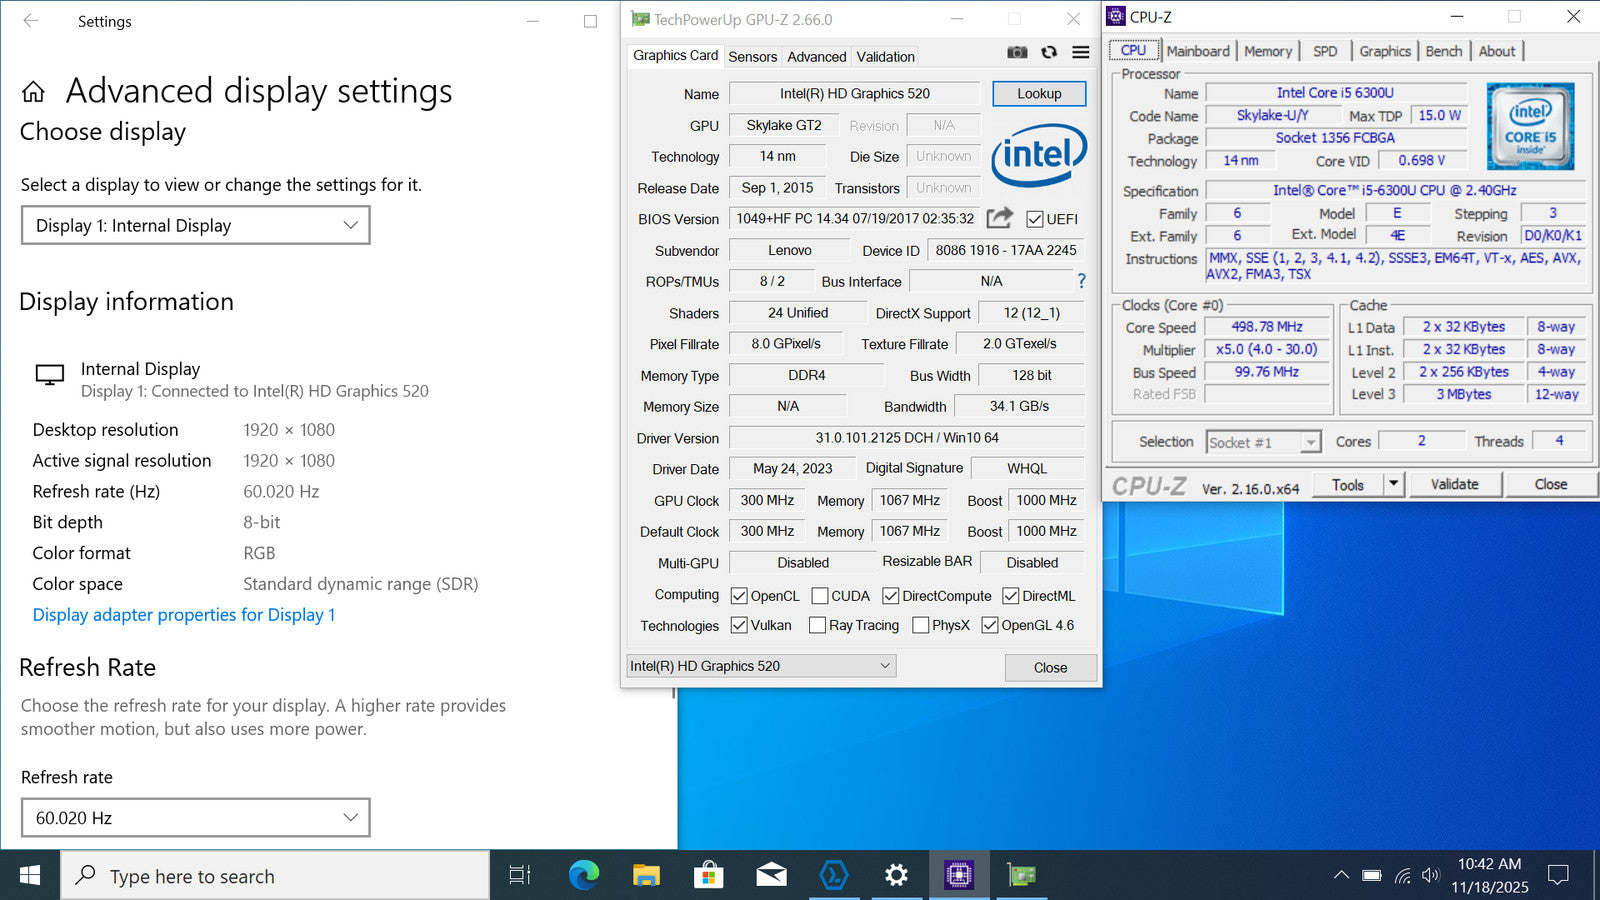The image size is (1600, 900).
Task: Switch to the Sensors tab in GPU-Z
Action: [752, 57]
